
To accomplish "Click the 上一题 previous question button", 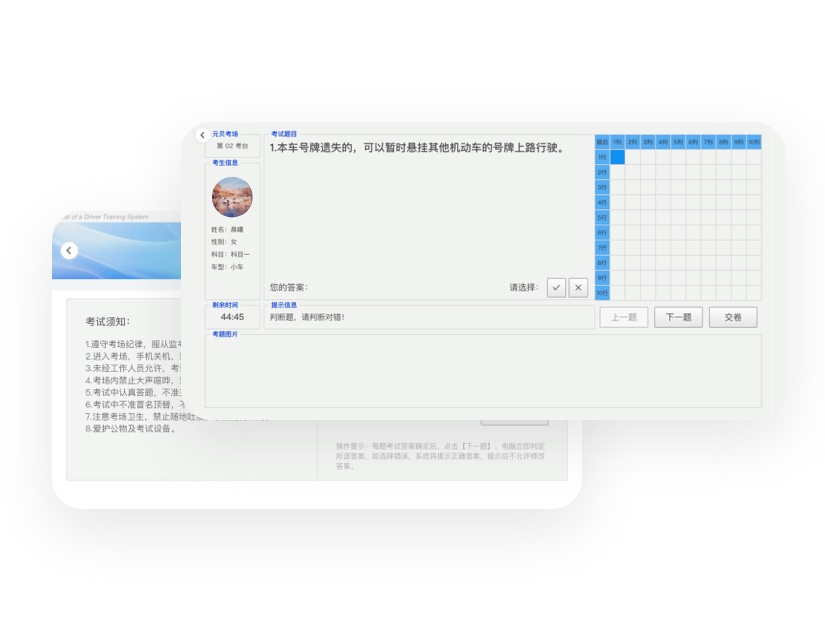I will pos(624,317).
